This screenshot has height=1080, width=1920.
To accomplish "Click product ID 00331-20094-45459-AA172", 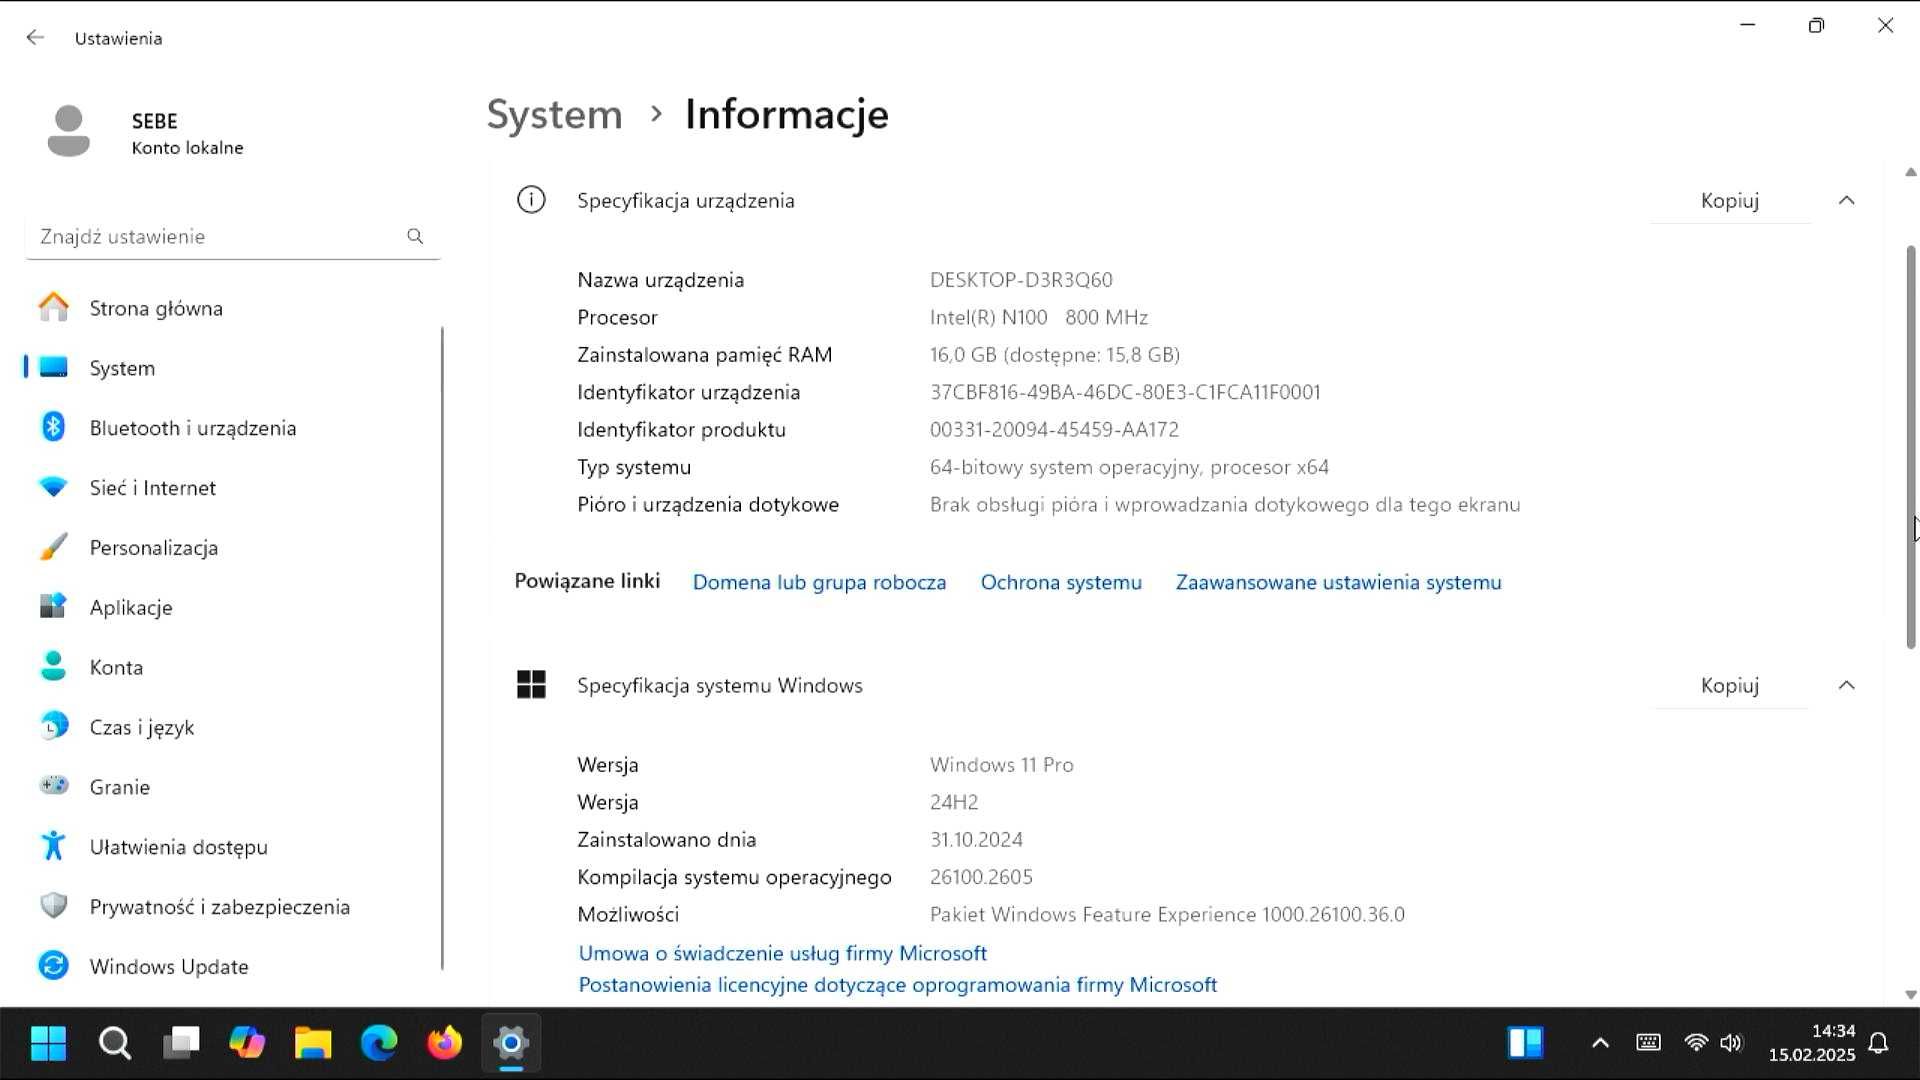I will pos(1054,429).
